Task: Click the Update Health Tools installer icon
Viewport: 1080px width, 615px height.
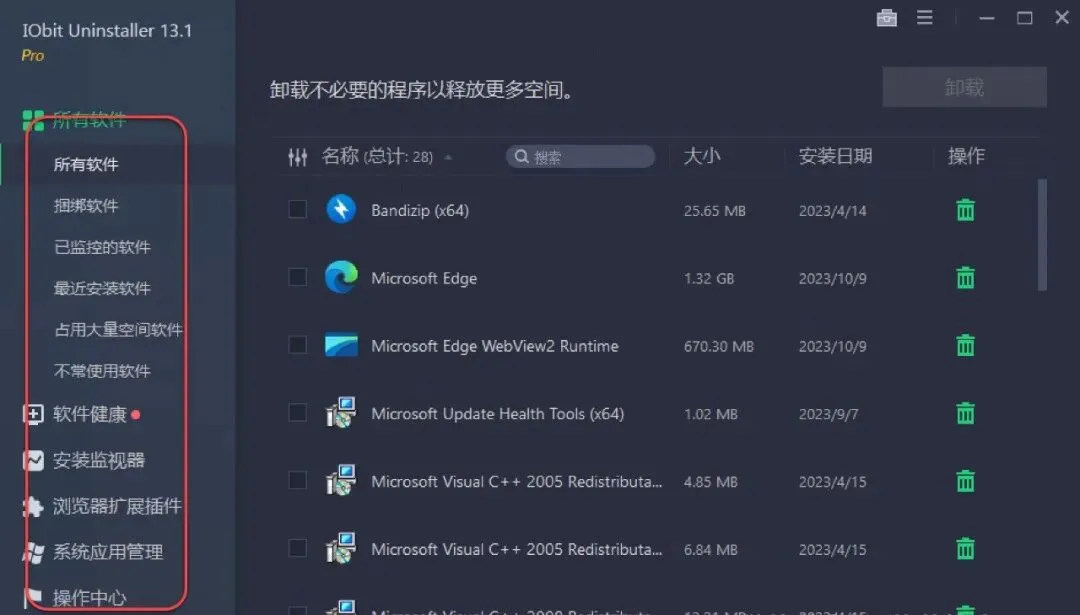Action: [x=341, y=413]
